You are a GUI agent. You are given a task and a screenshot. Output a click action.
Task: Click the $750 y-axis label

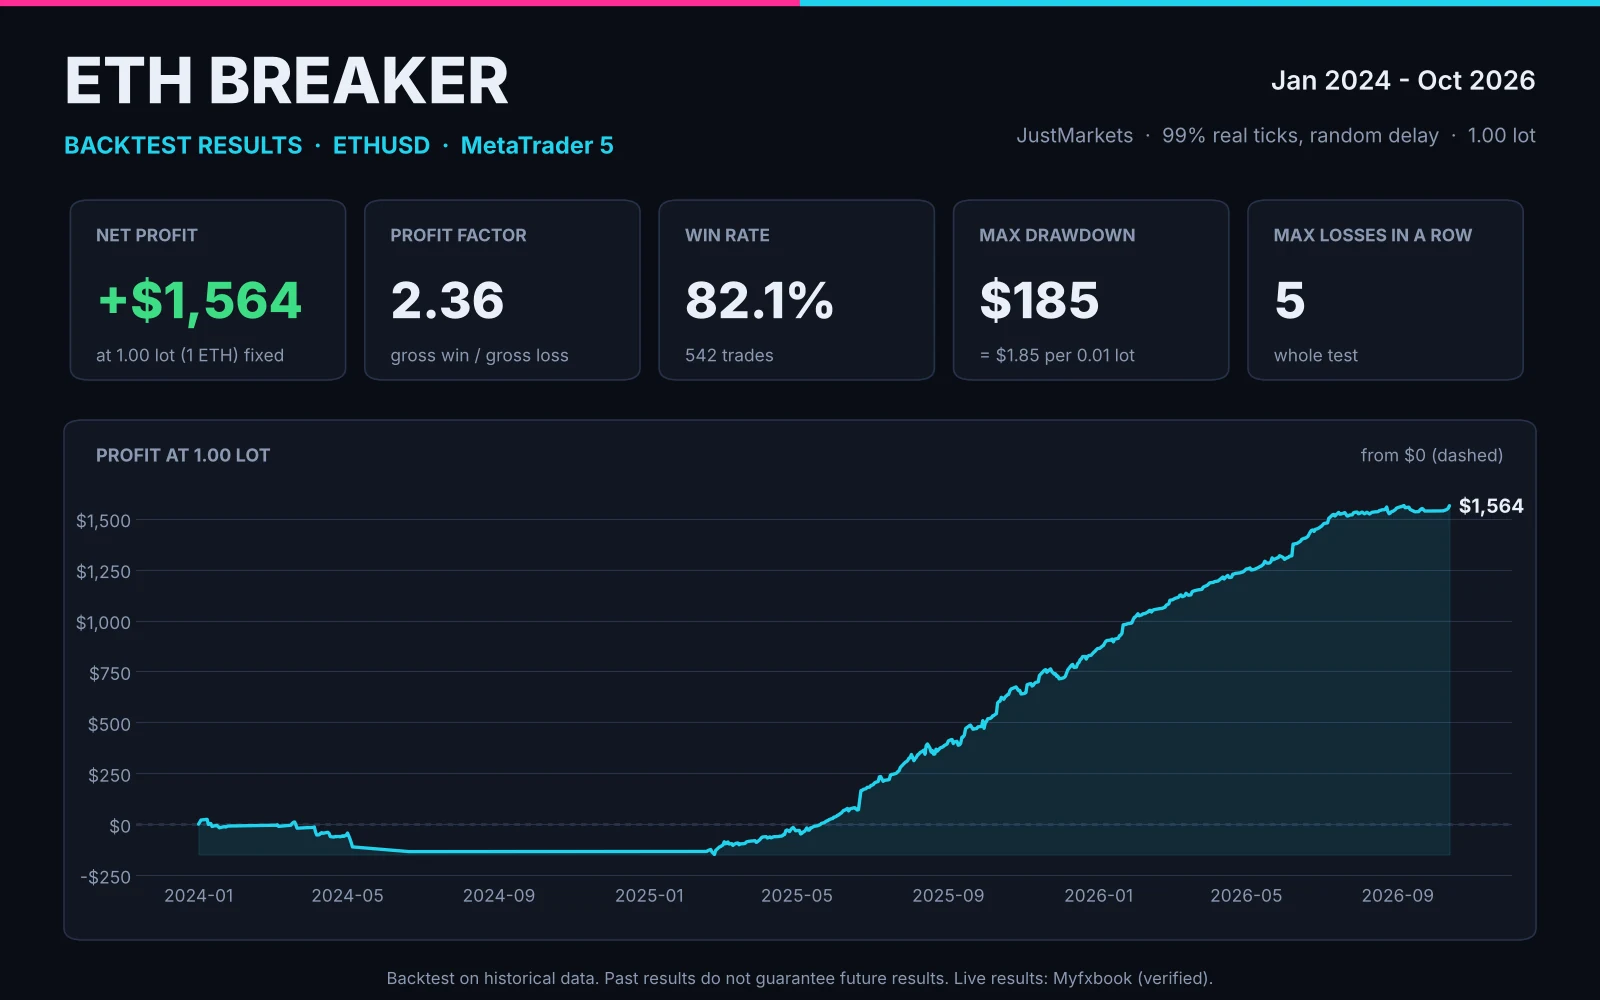pos(110,674)
